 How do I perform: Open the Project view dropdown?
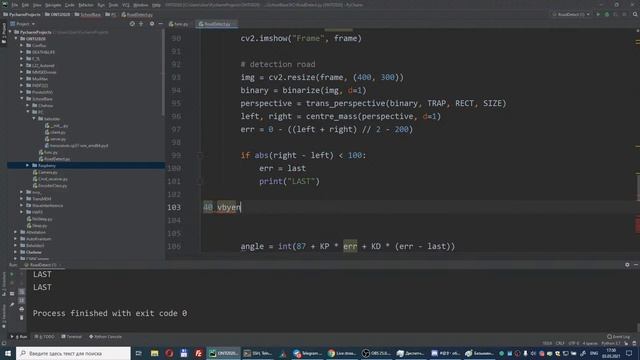pos(22,24)
